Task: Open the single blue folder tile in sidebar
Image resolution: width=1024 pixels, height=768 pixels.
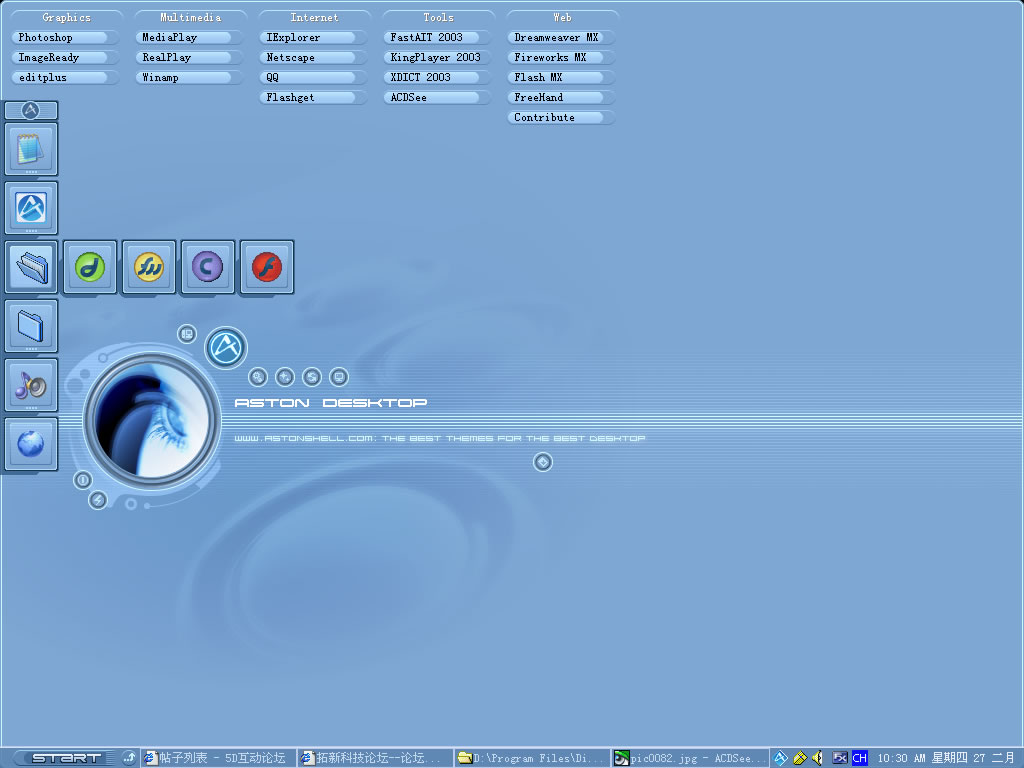Action: point(31,326)
